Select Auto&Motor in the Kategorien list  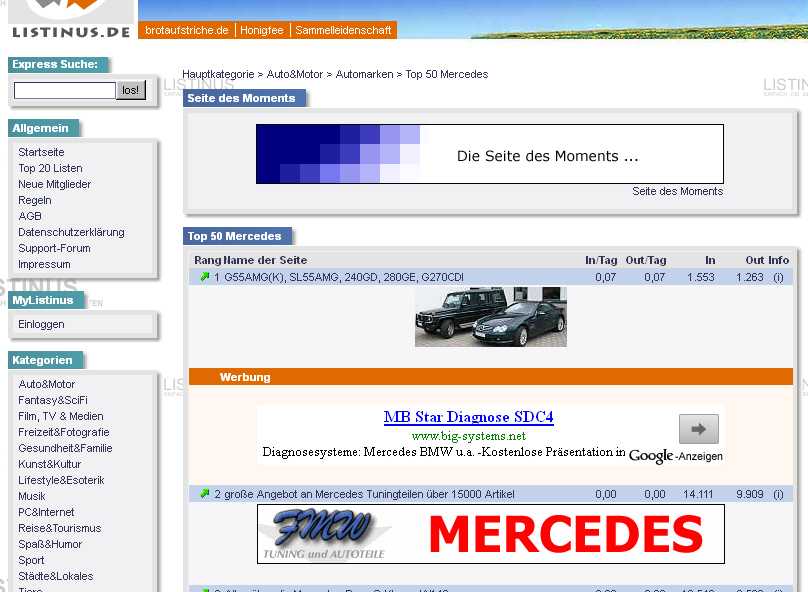click(x=46, y=384)
